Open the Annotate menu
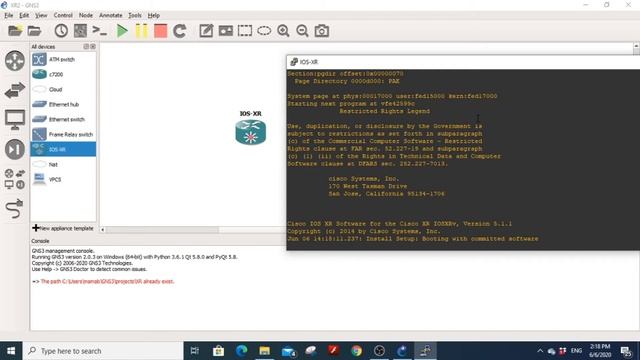The width and height of the screenshot is (640, 360). [x=111, y=16]
